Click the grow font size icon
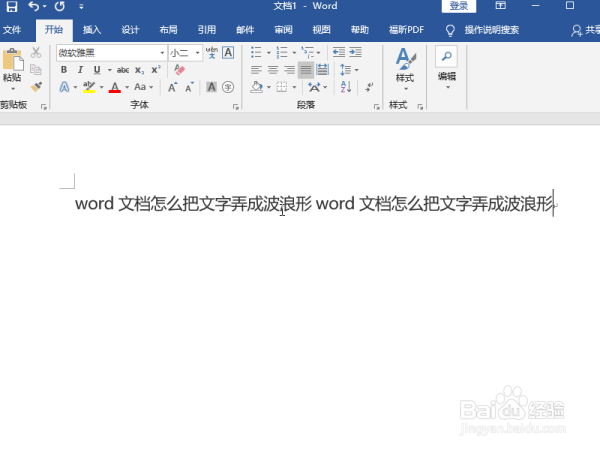The width and height of the screenshot is (600, 450). point(173,87)
